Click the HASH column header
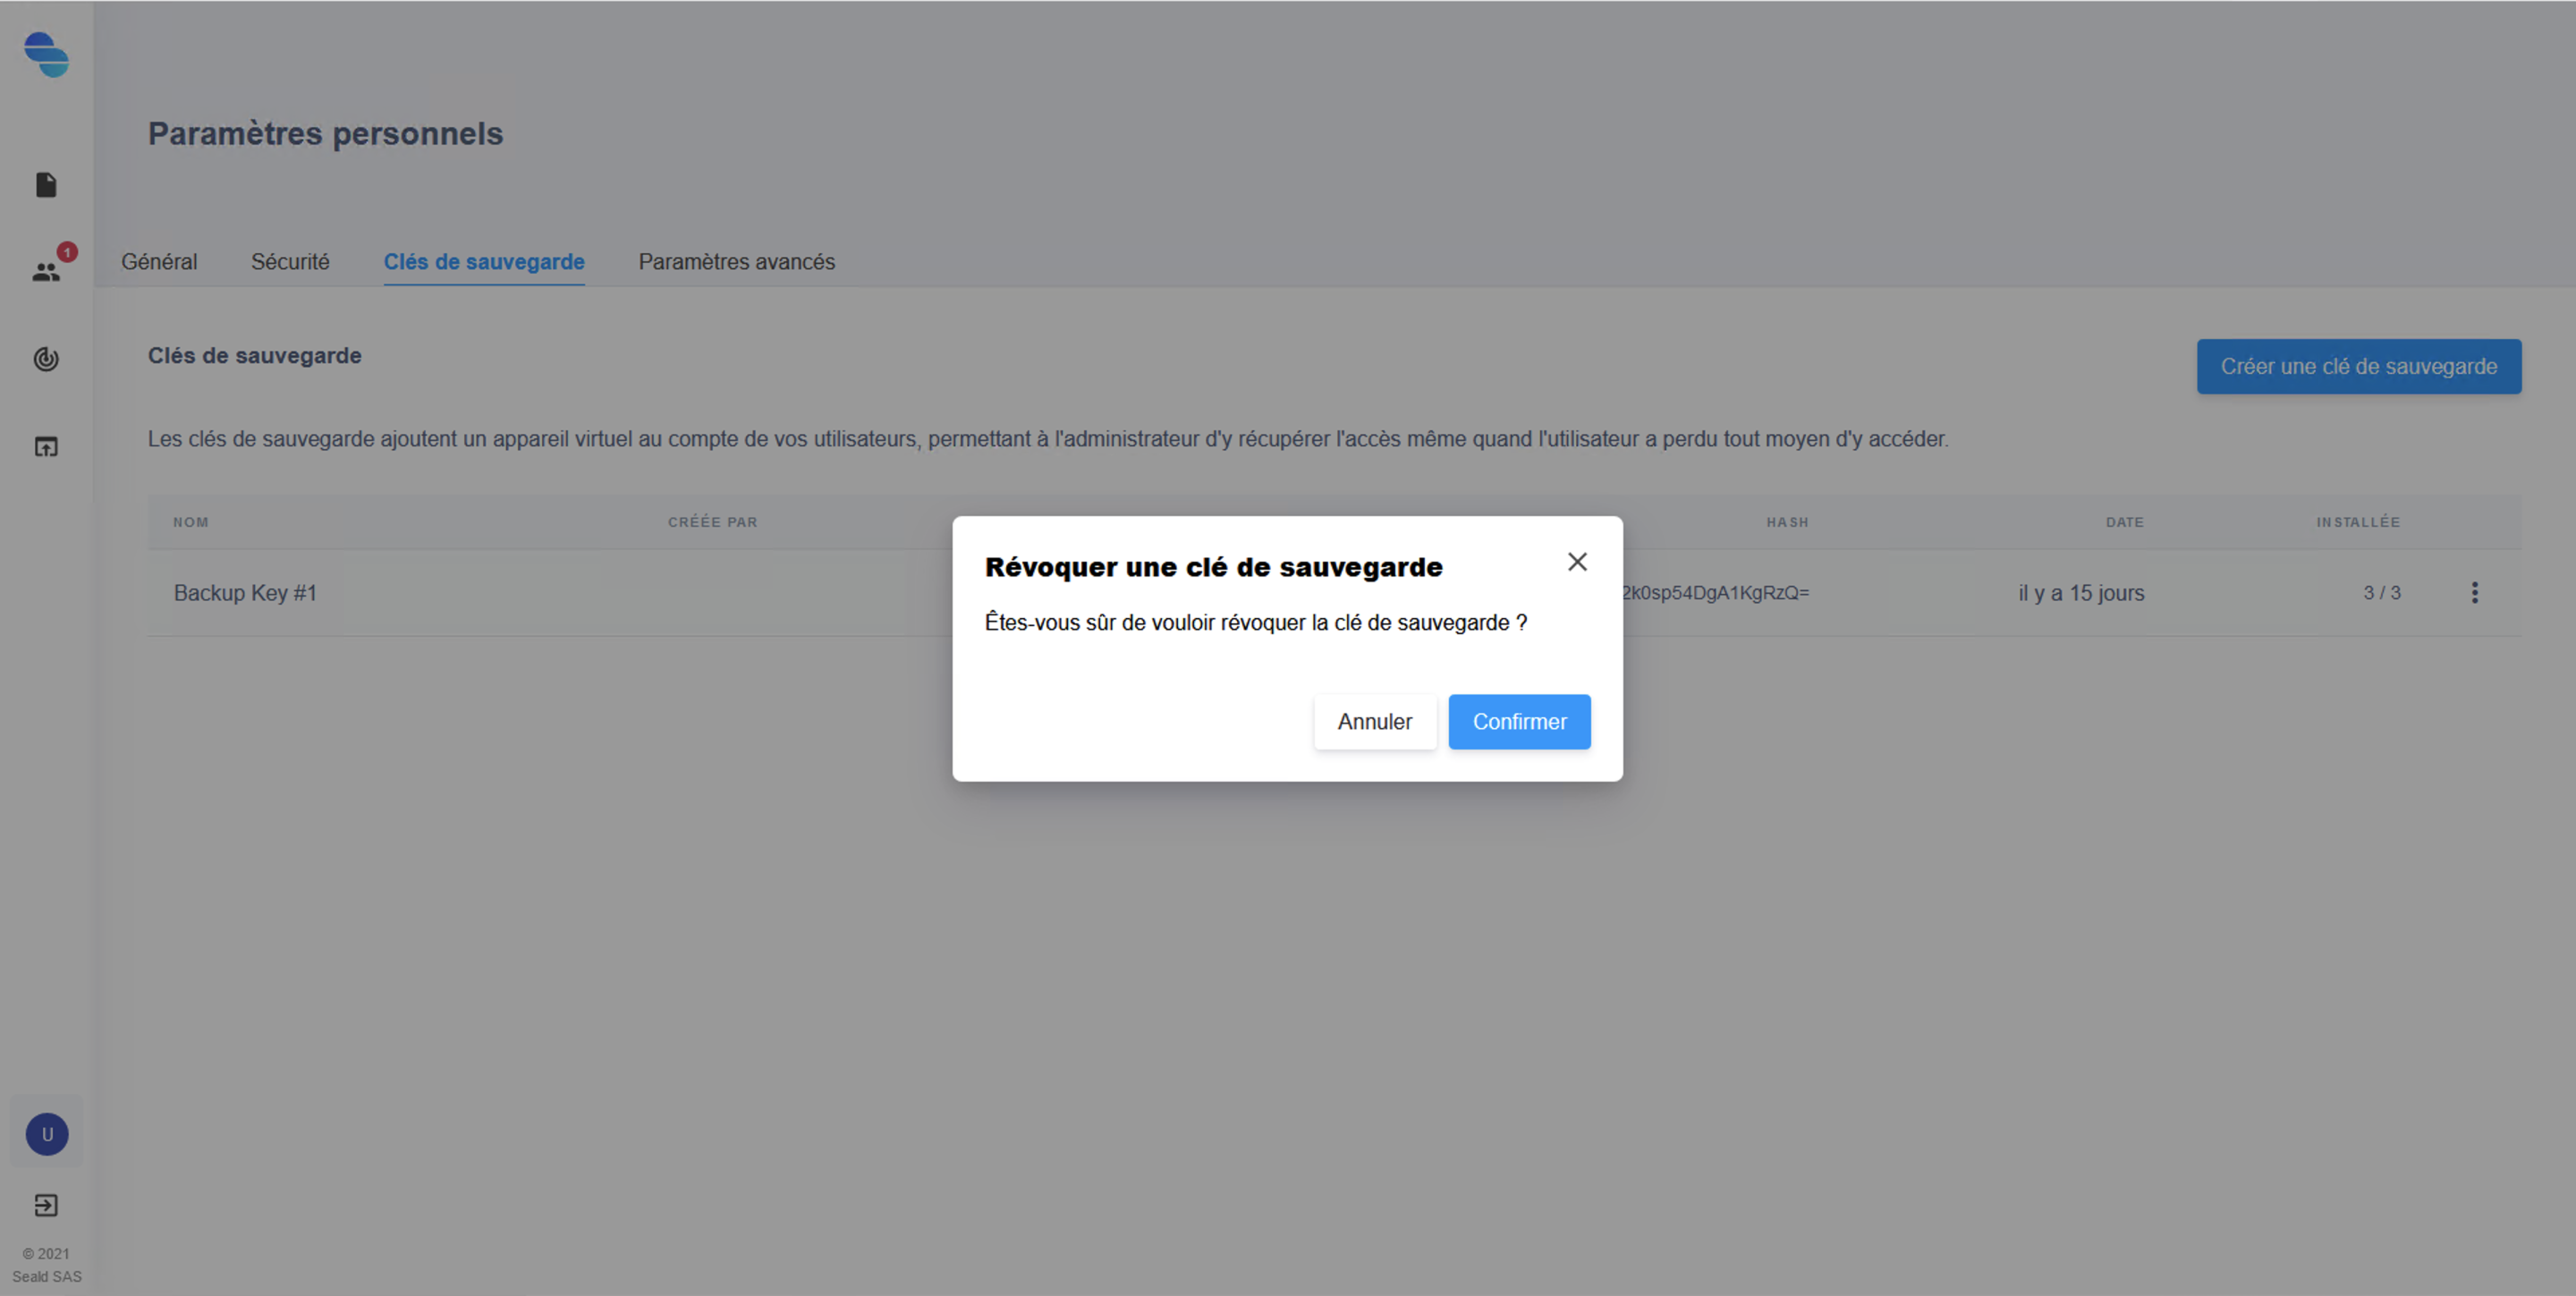This screenshot has width=2576, height=1296. point(1787,522)
